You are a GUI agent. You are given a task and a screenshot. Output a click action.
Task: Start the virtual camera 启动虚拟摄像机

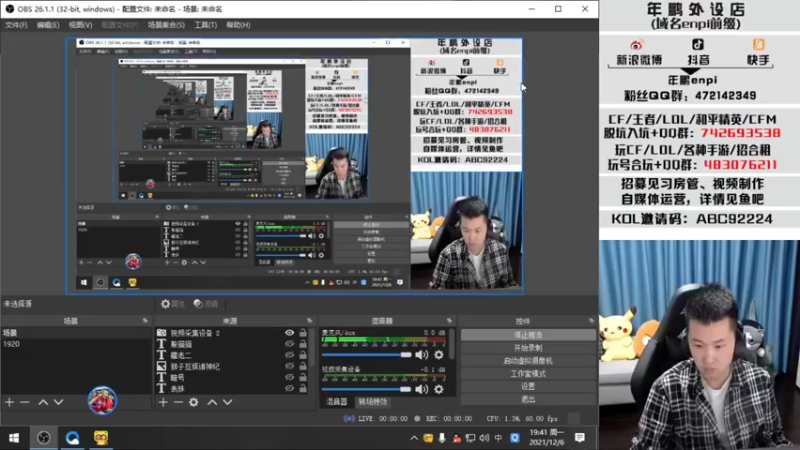pos(528,361)
